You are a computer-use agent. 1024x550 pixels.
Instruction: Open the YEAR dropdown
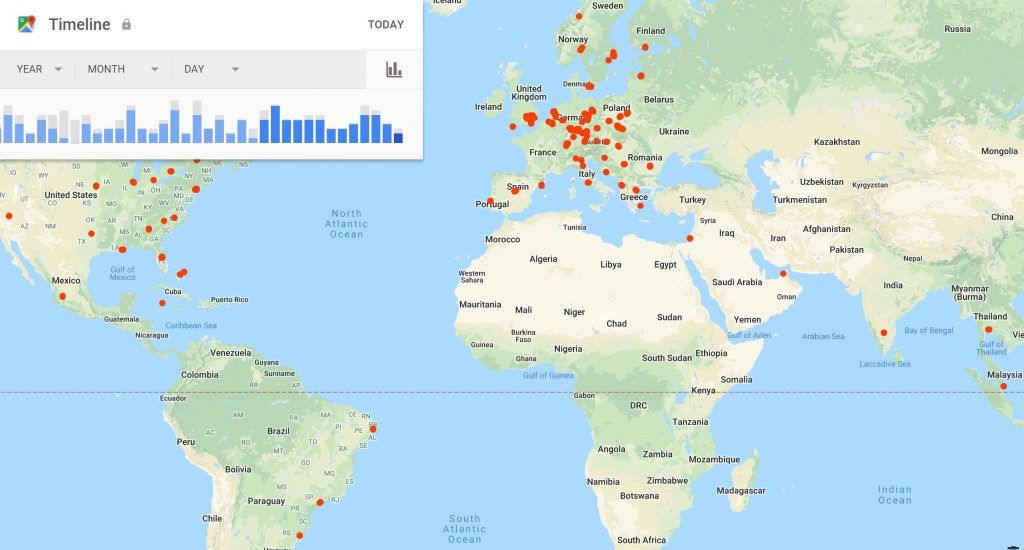pos(39,69)
